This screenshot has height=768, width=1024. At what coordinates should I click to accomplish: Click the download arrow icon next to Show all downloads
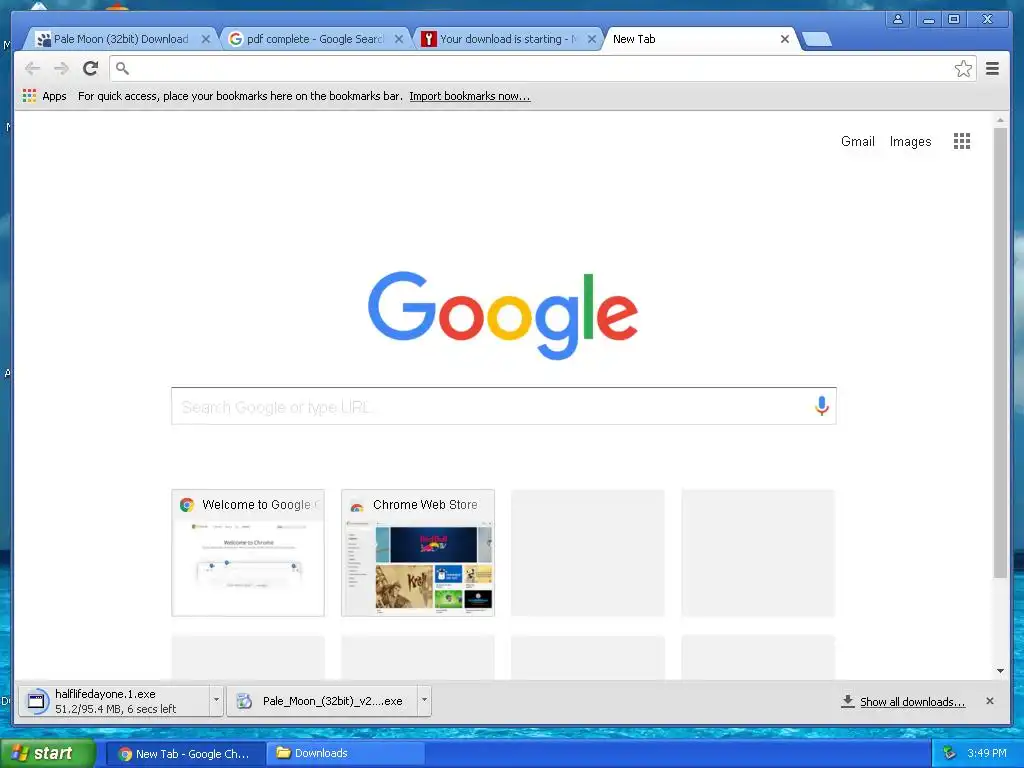[x=848, y=701]
